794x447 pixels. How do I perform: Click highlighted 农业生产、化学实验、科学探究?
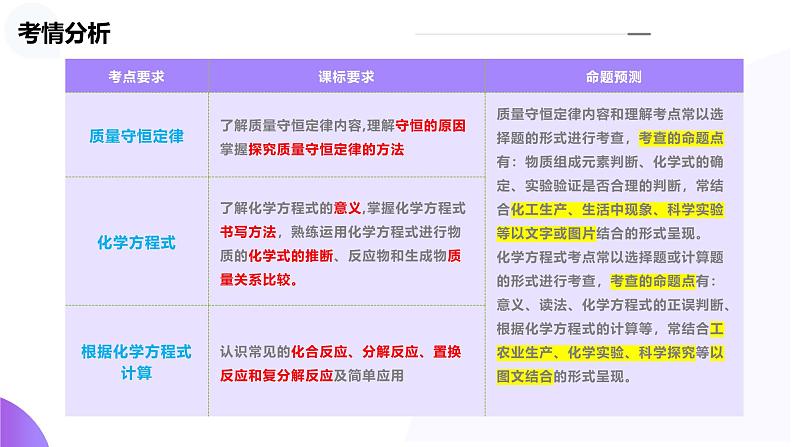tap(596, 352)
